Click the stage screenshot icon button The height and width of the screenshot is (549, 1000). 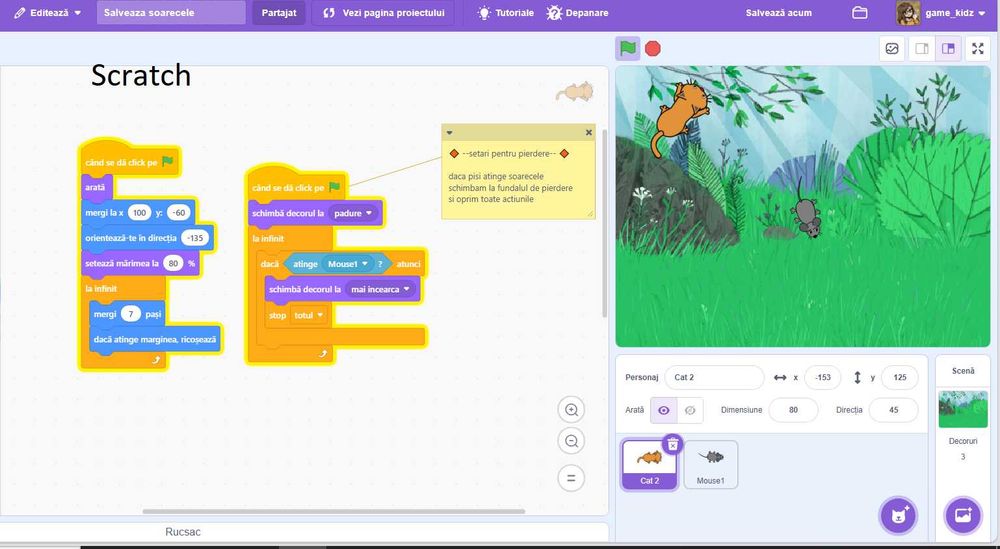point(892,48)
